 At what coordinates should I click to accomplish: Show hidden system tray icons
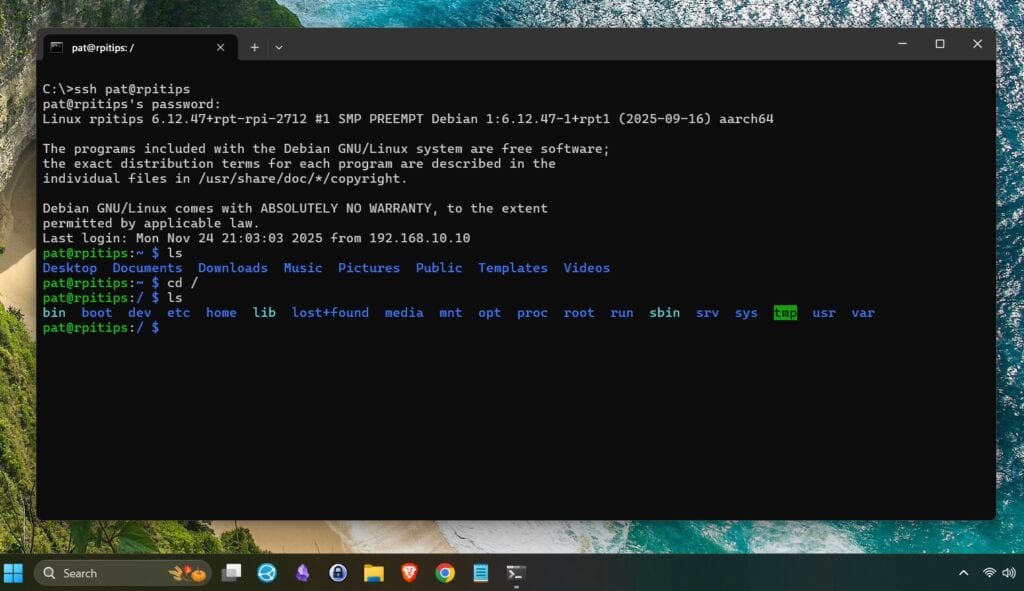[x=963, y=573]
